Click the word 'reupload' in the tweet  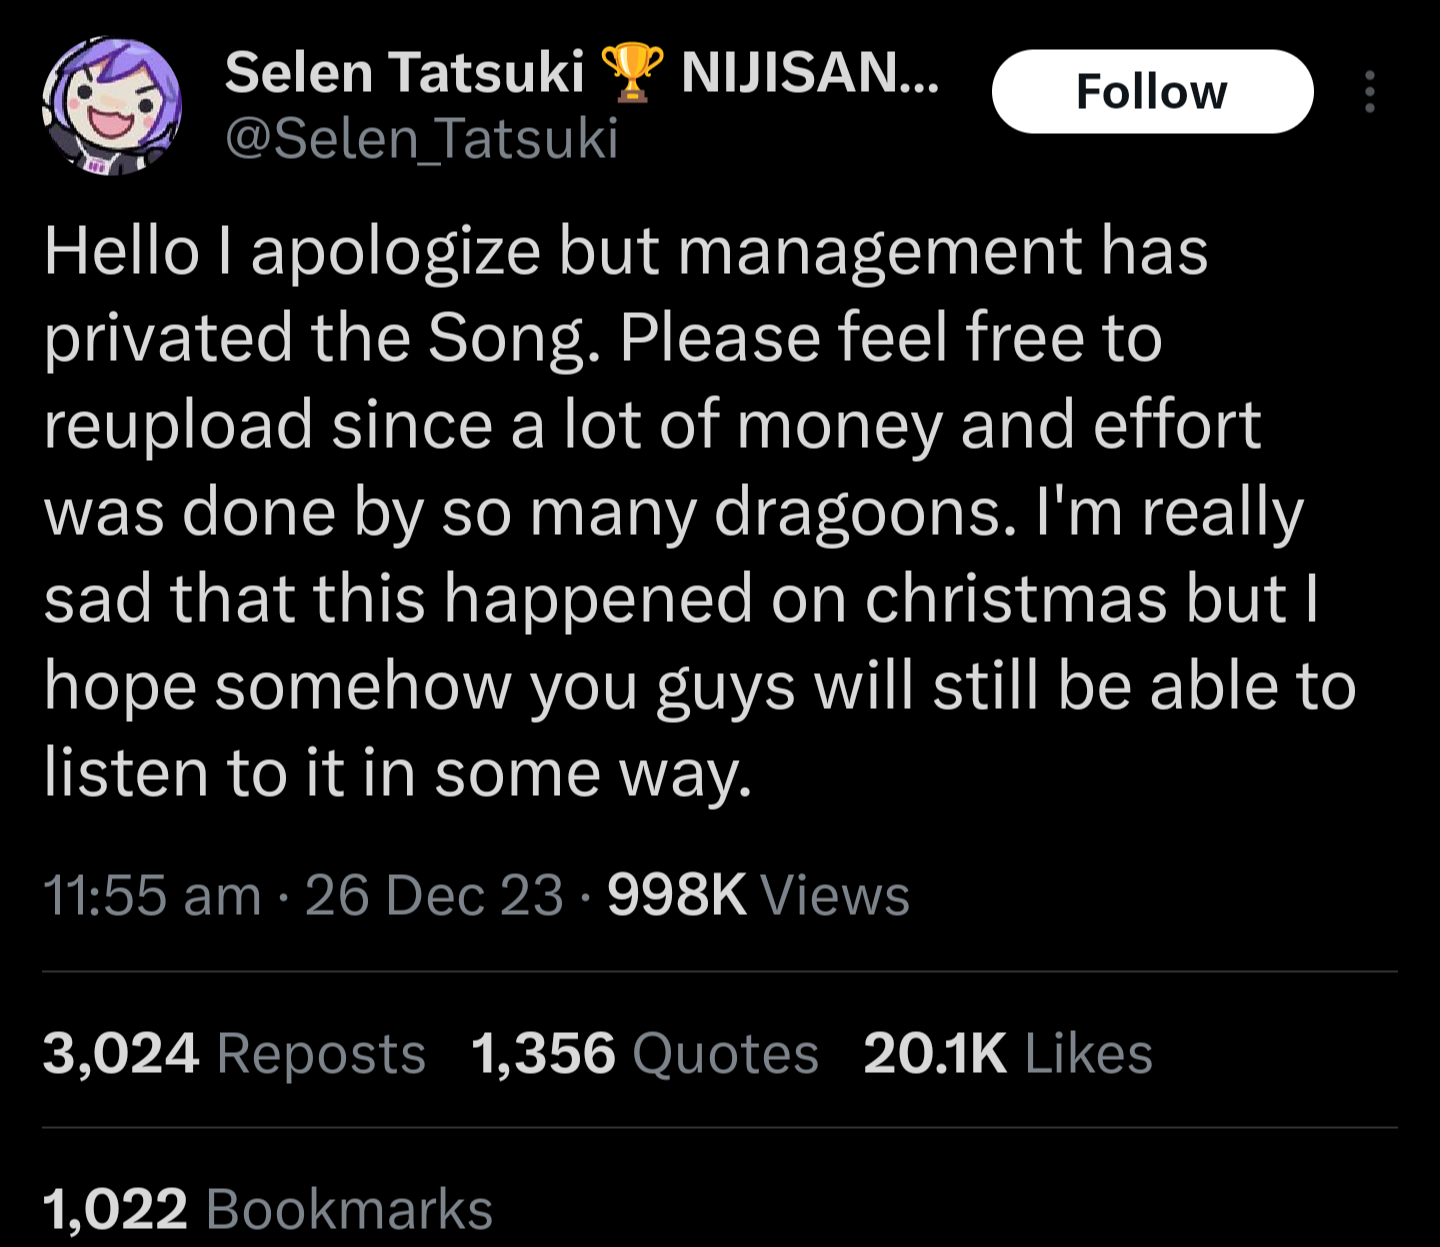click(x=177, y=426)
